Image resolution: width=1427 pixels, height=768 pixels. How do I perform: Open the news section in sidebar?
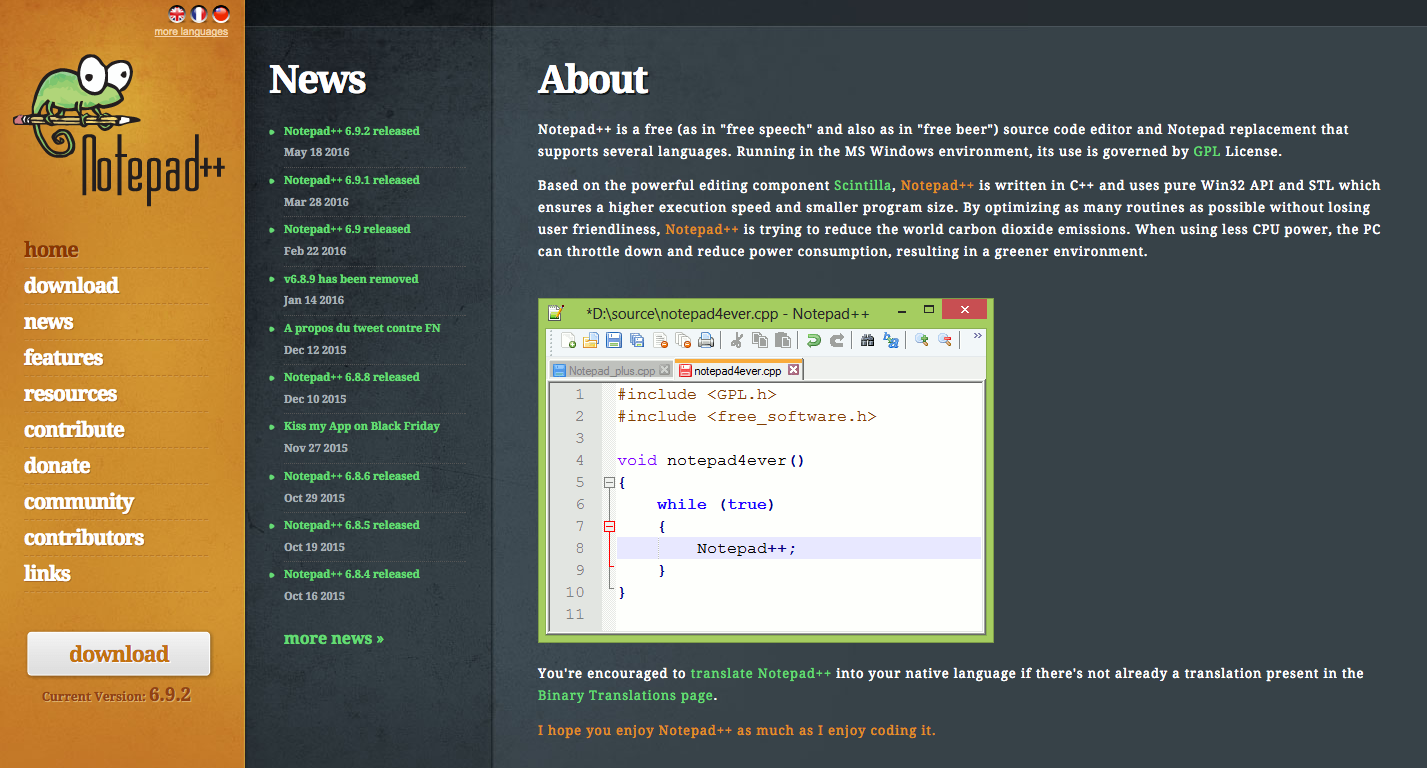48,322
